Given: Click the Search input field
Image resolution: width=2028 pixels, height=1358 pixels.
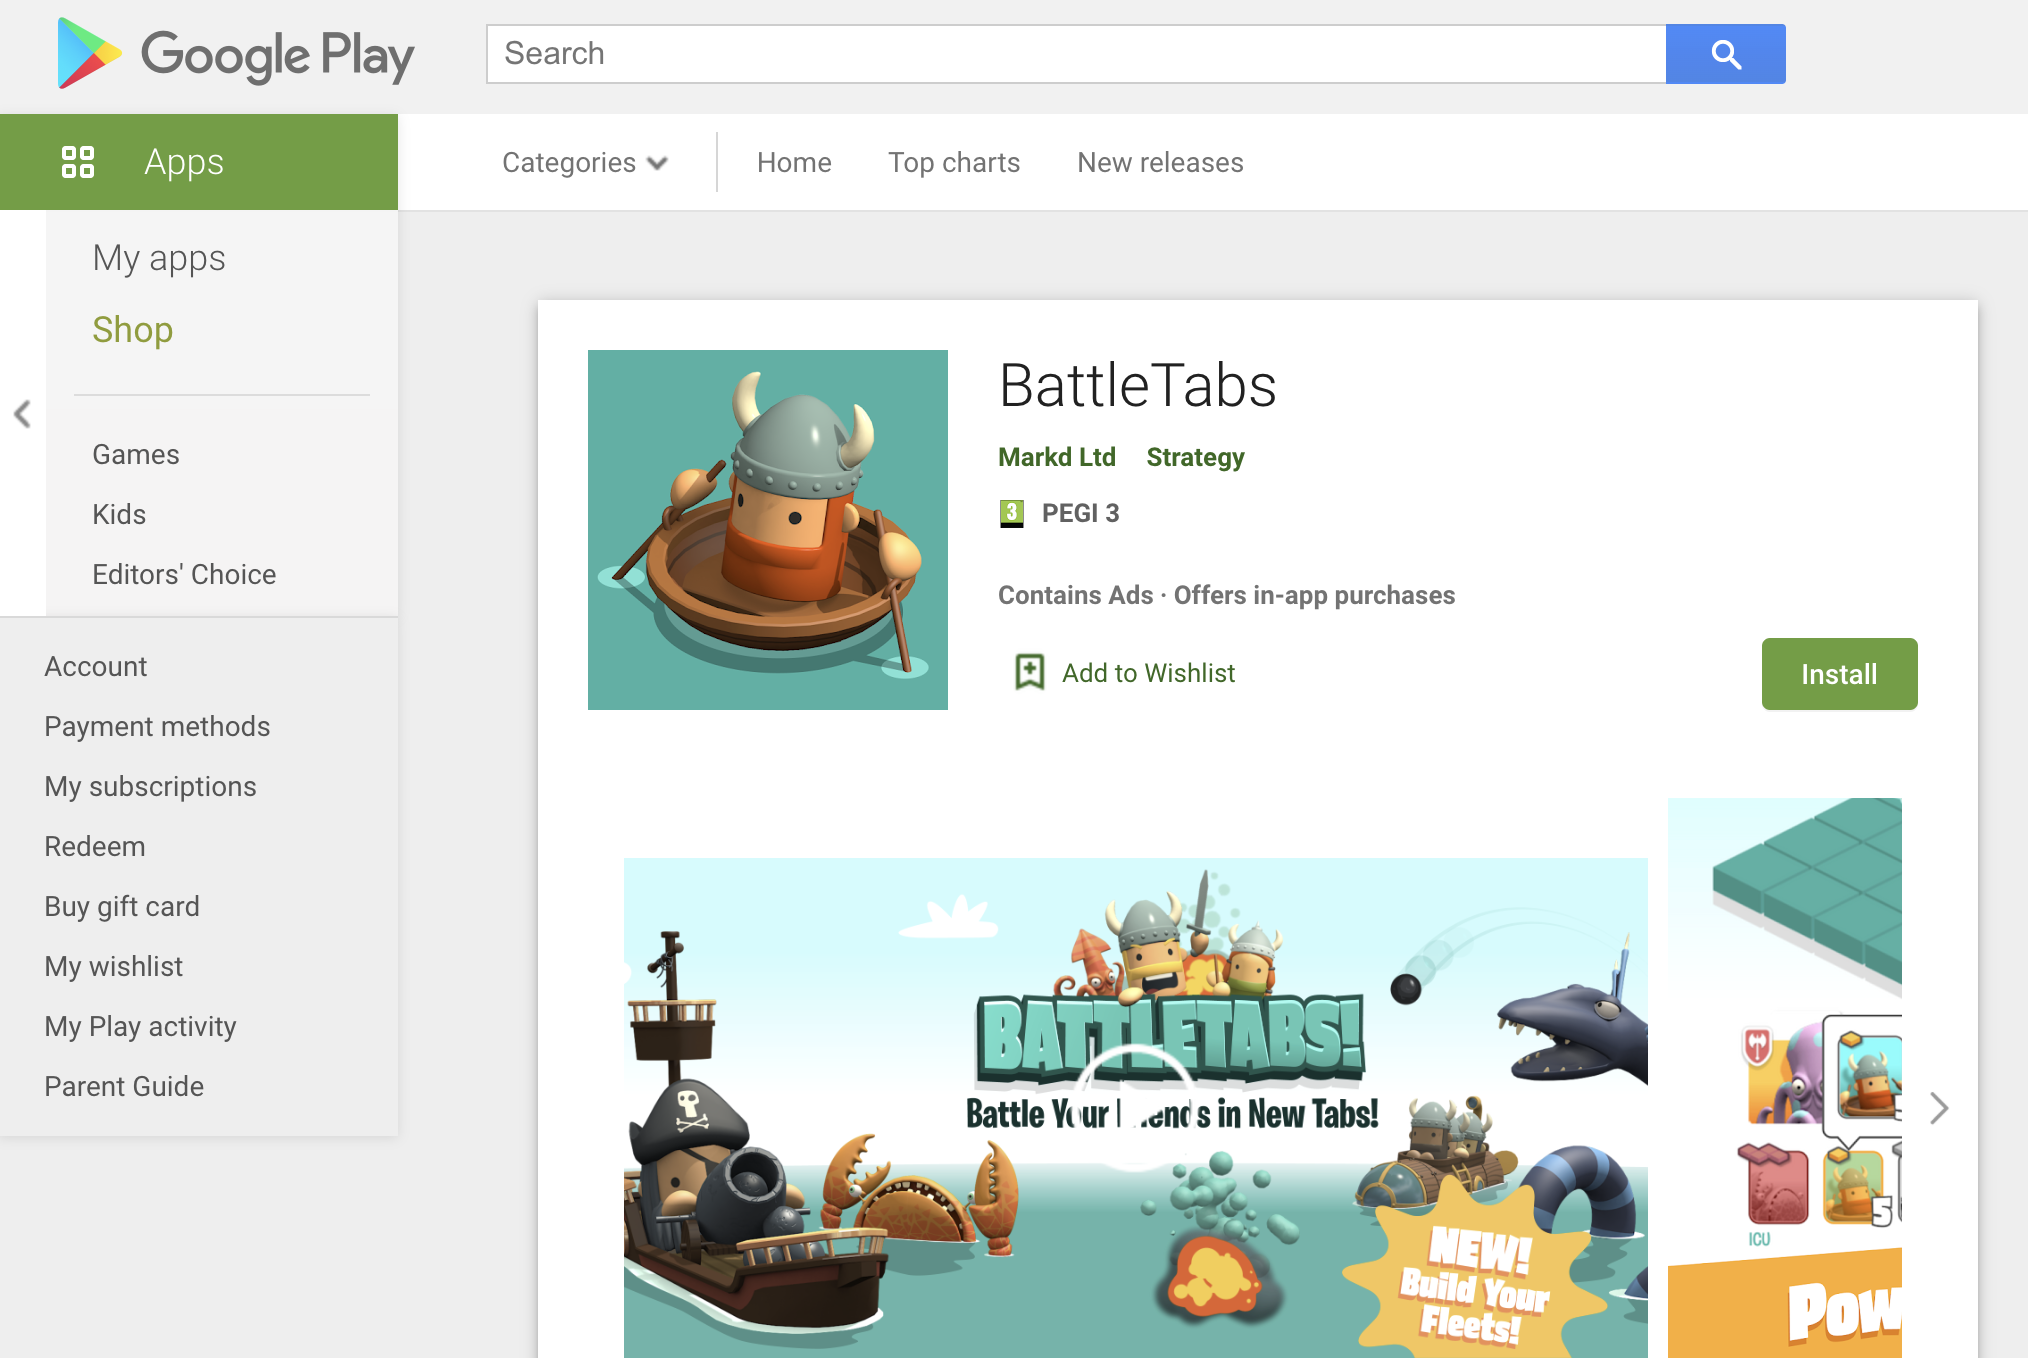Looking at the screenshot, I should point(1076,55).
